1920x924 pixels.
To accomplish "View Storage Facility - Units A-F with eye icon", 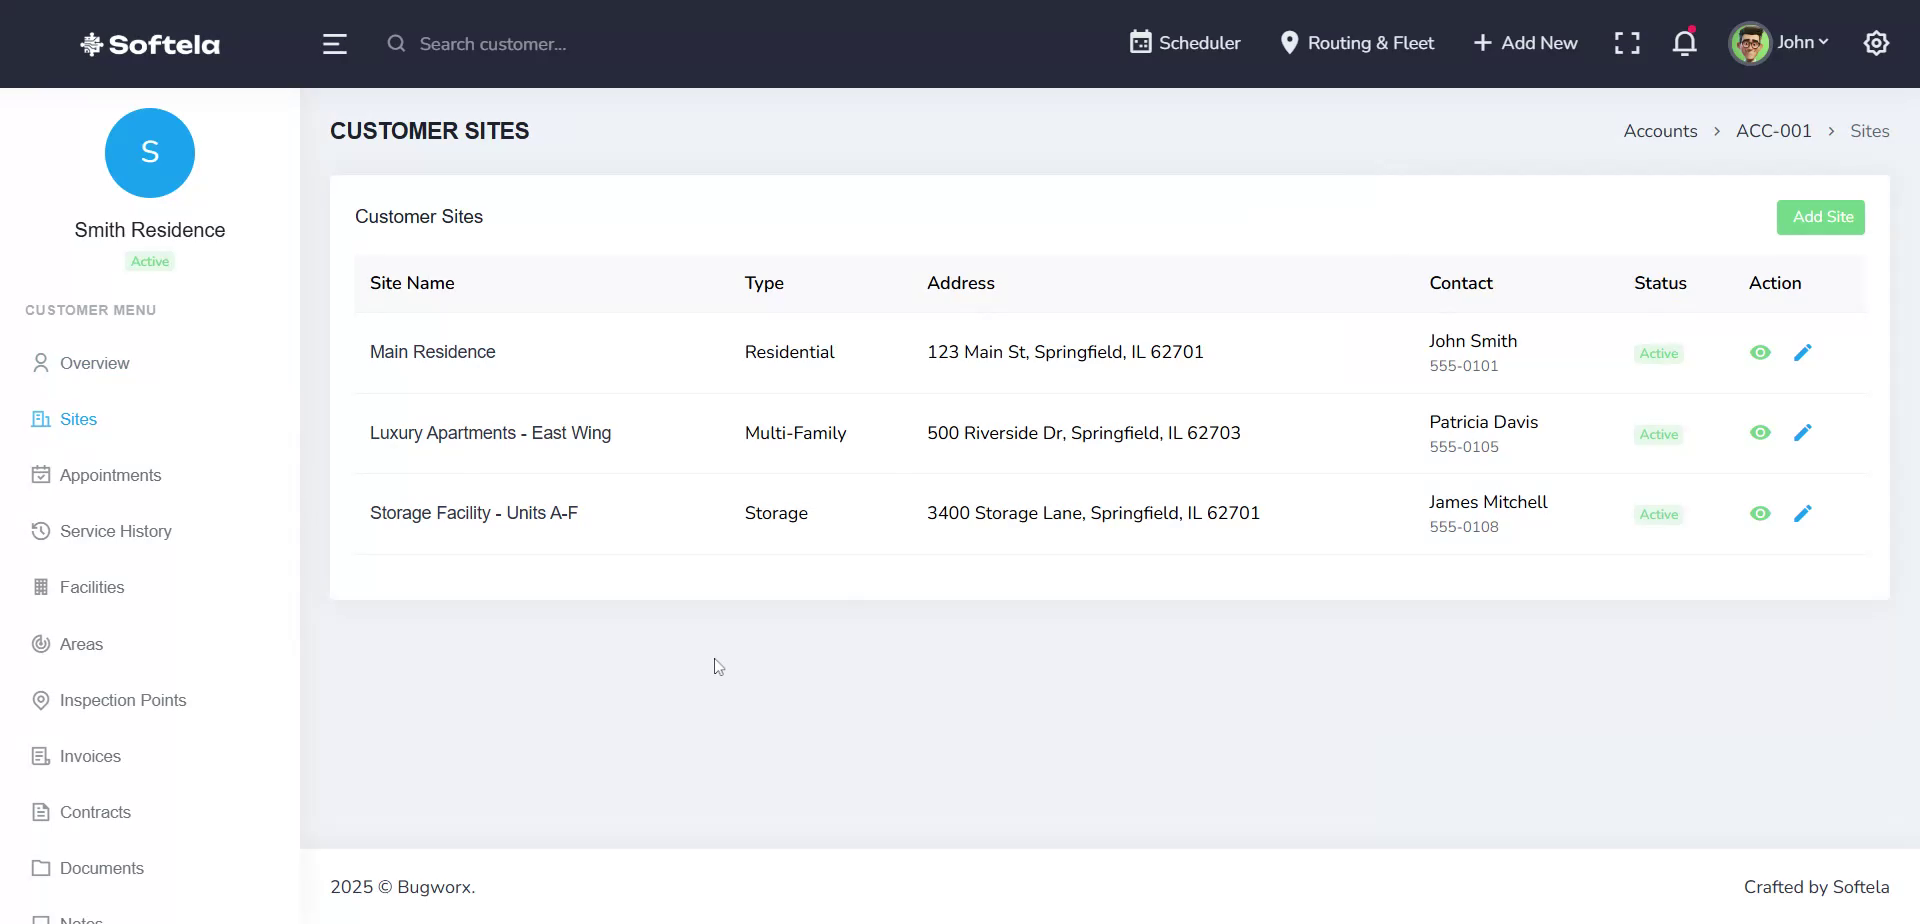I will click(1761, 513).
